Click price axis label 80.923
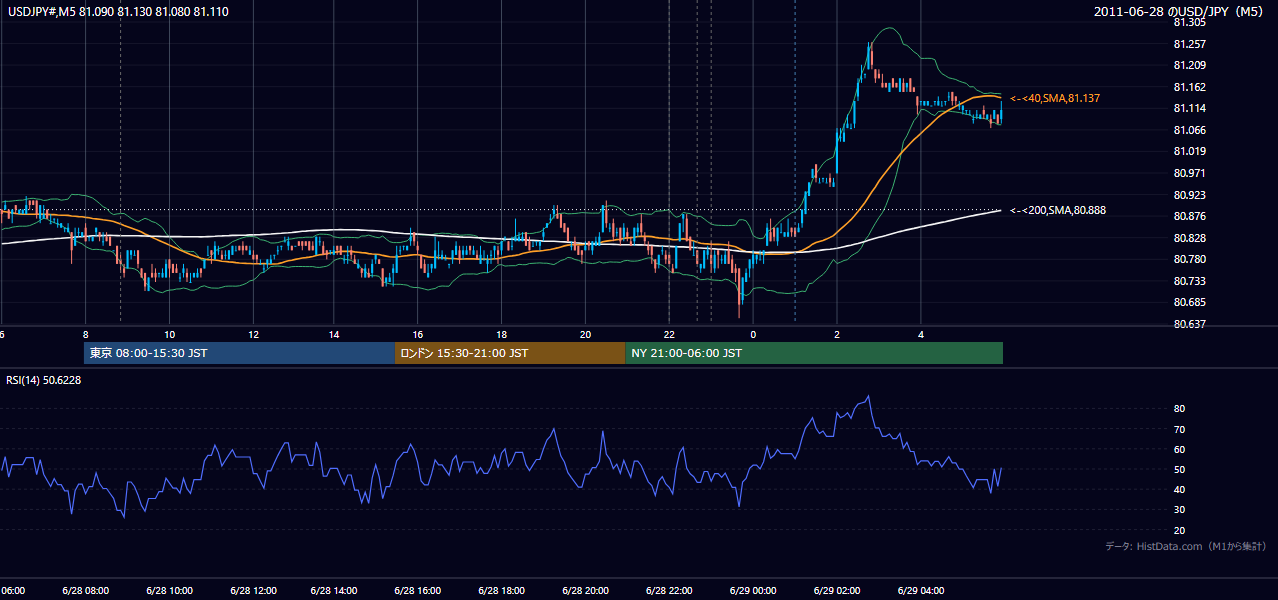The height and width of the screenshot is (600, 1278). coord(1189,195)
